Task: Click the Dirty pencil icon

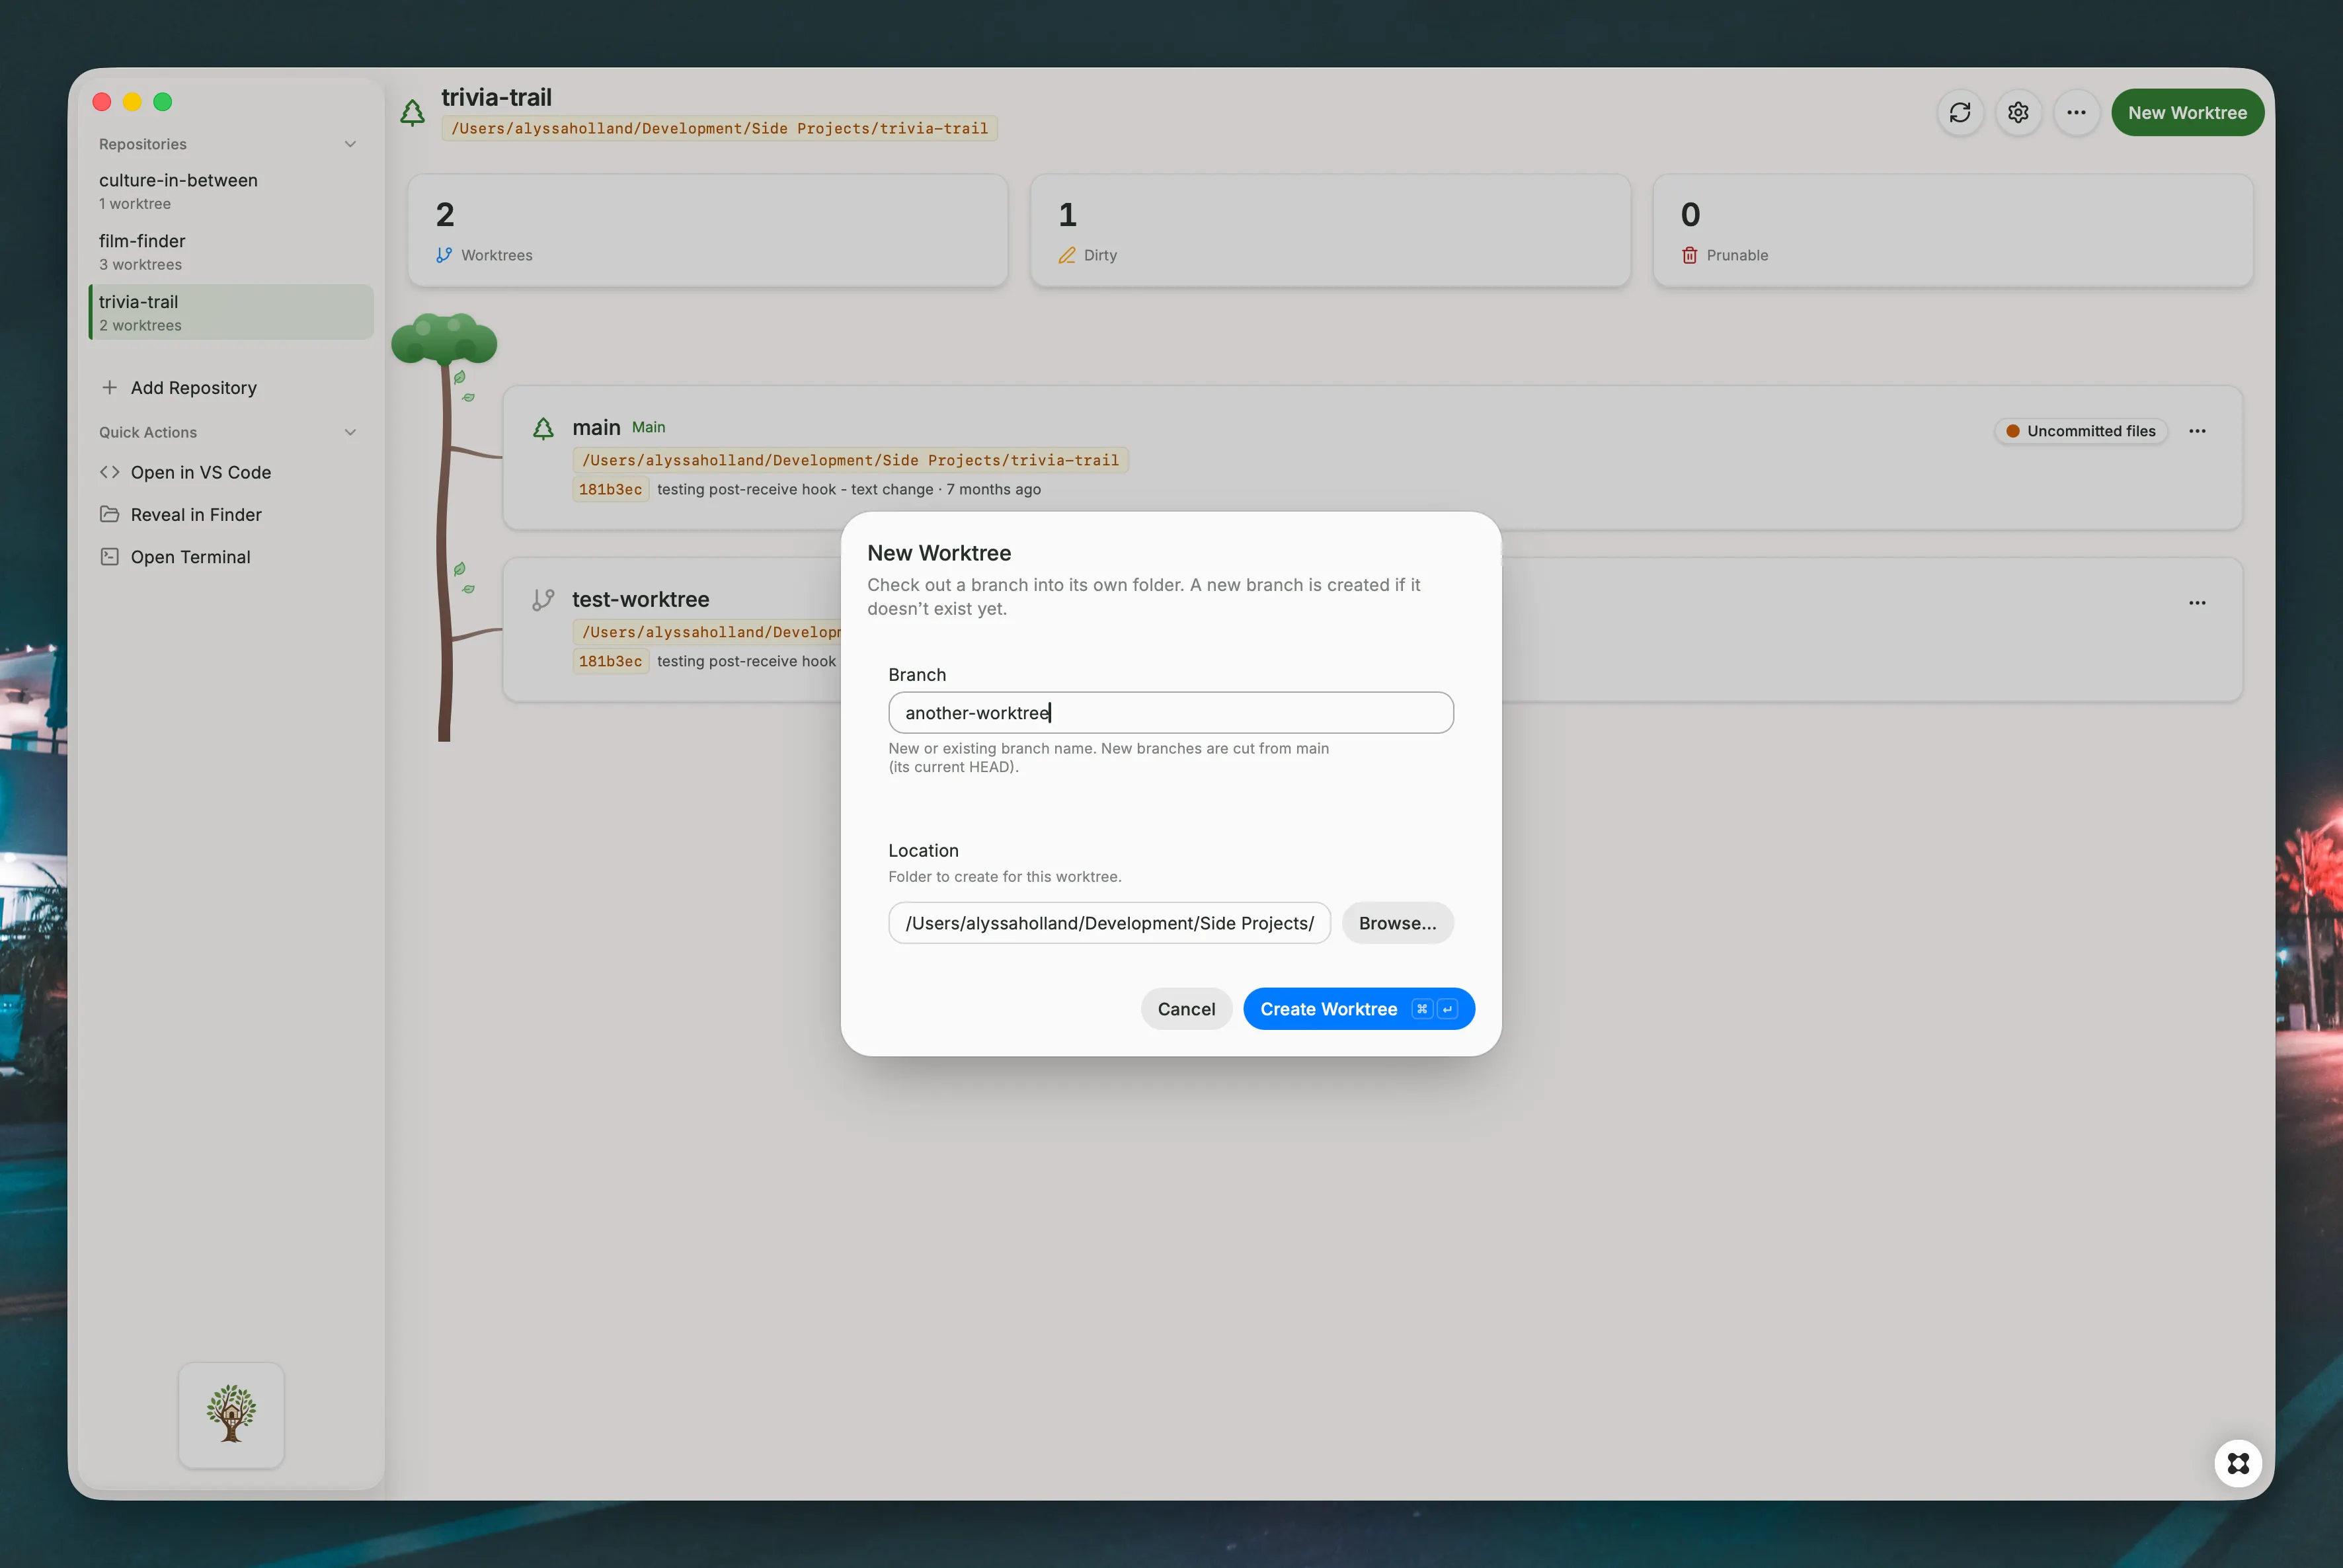Action: (1067, 255)
